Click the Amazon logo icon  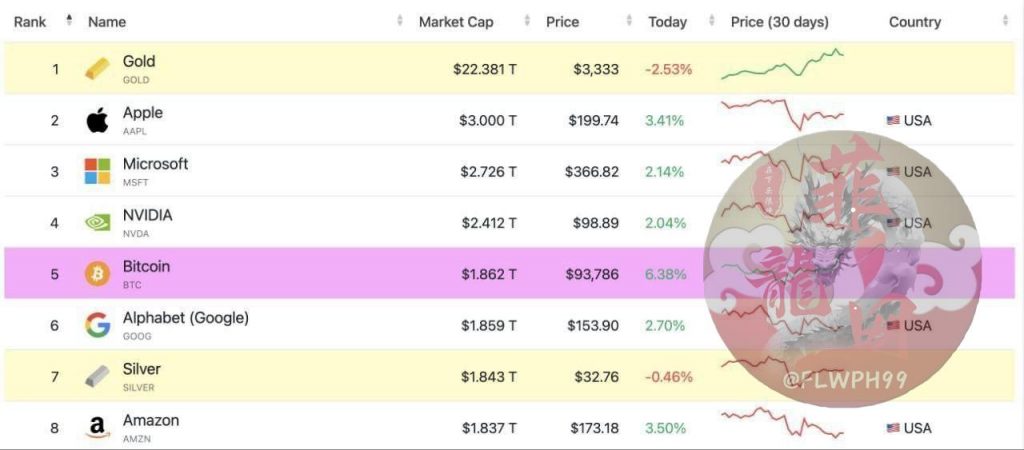[97, 428]
